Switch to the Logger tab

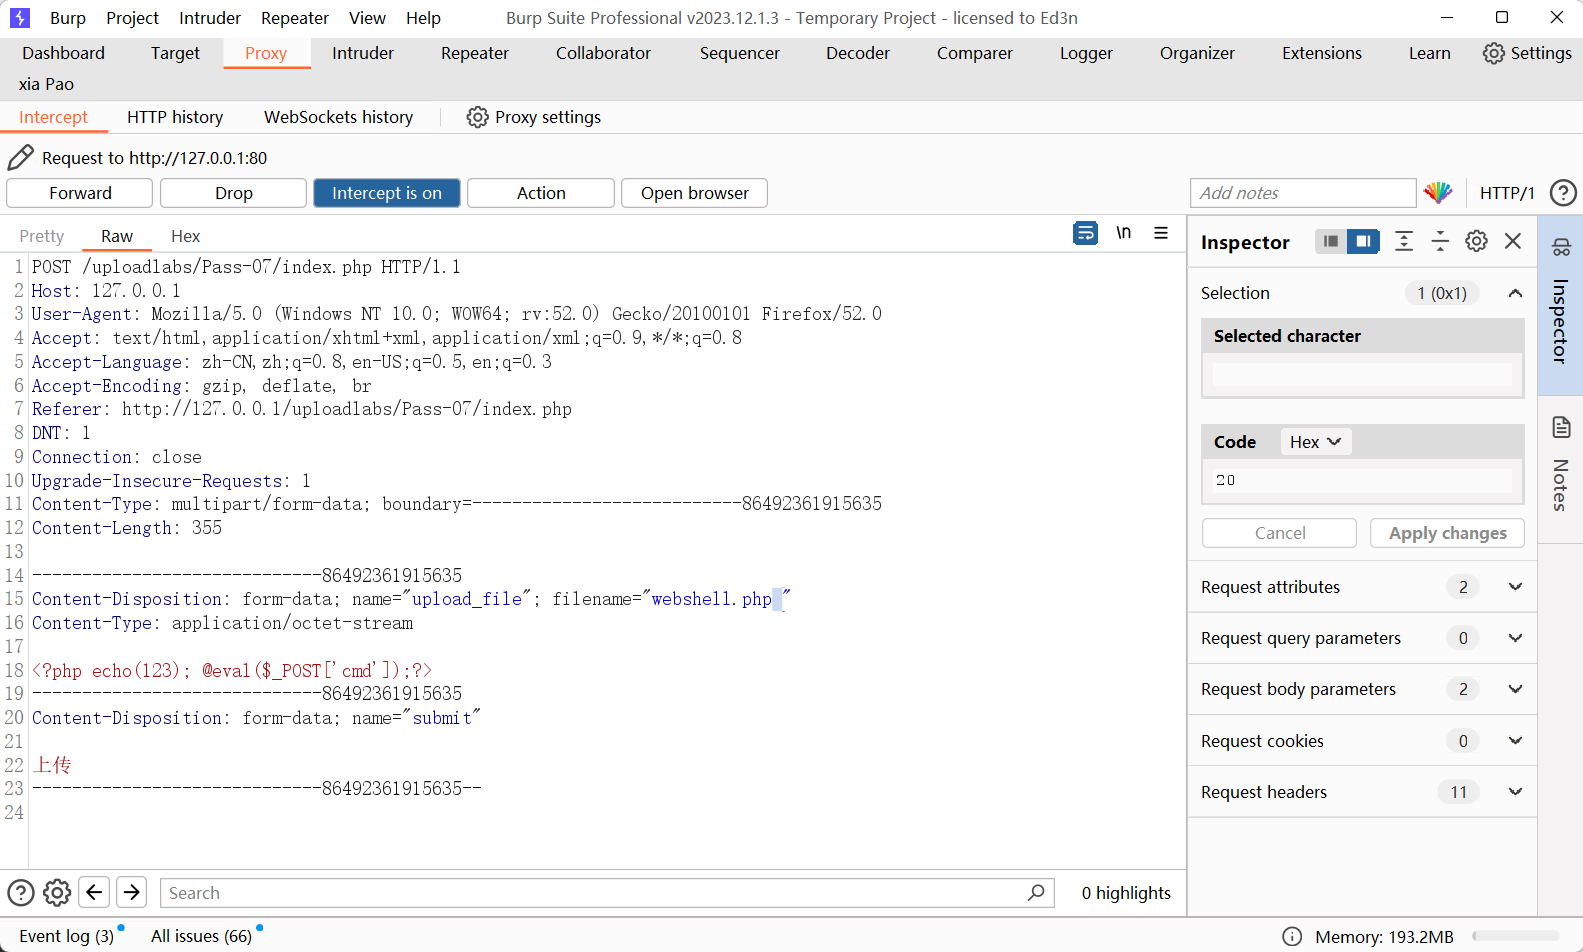tap(1086, 53)
